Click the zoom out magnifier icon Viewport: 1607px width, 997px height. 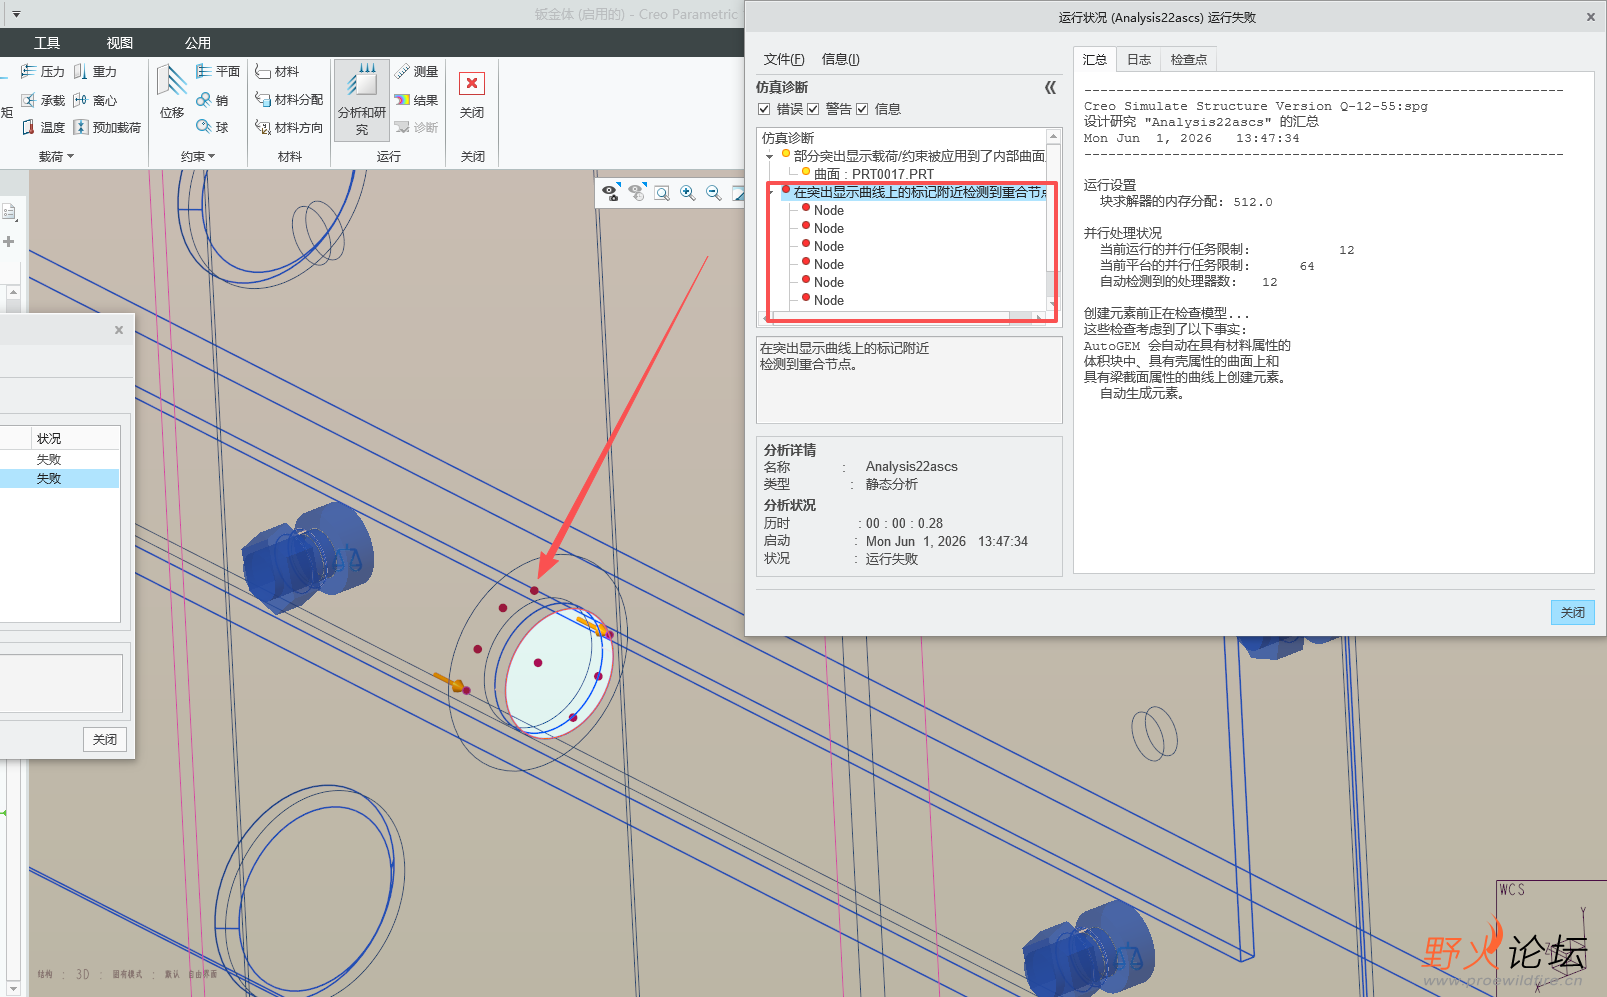pos(714,193)
